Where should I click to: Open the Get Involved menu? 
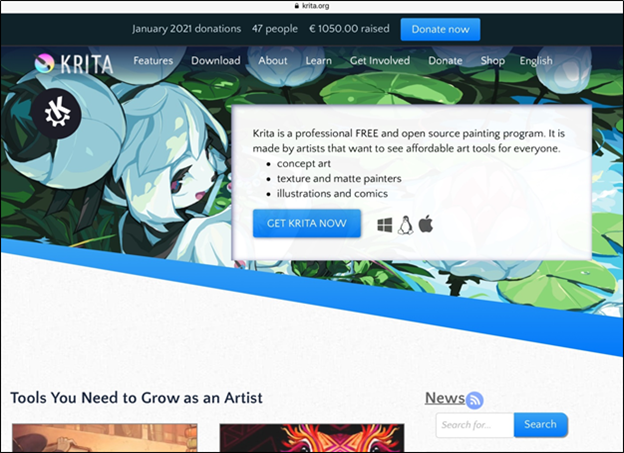click(x=380, y=61)
